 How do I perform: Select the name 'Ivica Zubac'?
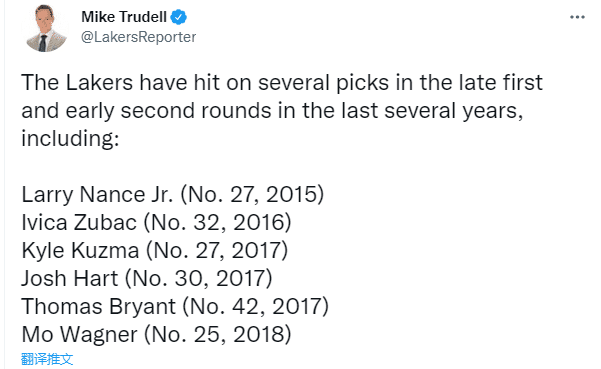click(79, 222)
